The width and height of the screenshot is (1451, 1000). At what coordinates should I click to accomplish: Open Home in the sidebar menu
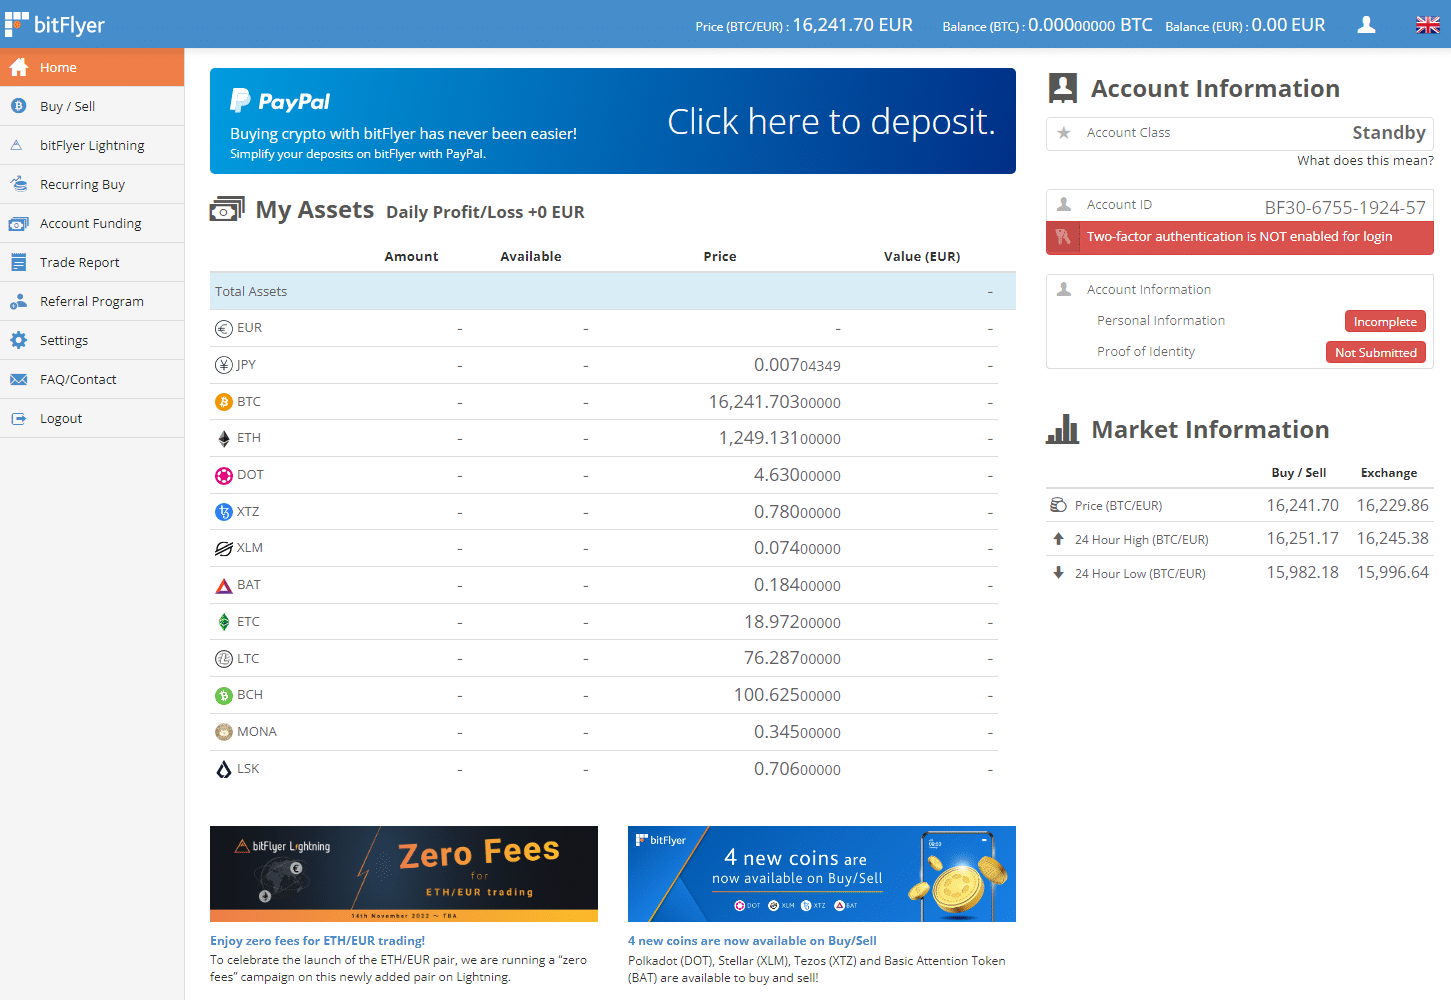point(92,67)
